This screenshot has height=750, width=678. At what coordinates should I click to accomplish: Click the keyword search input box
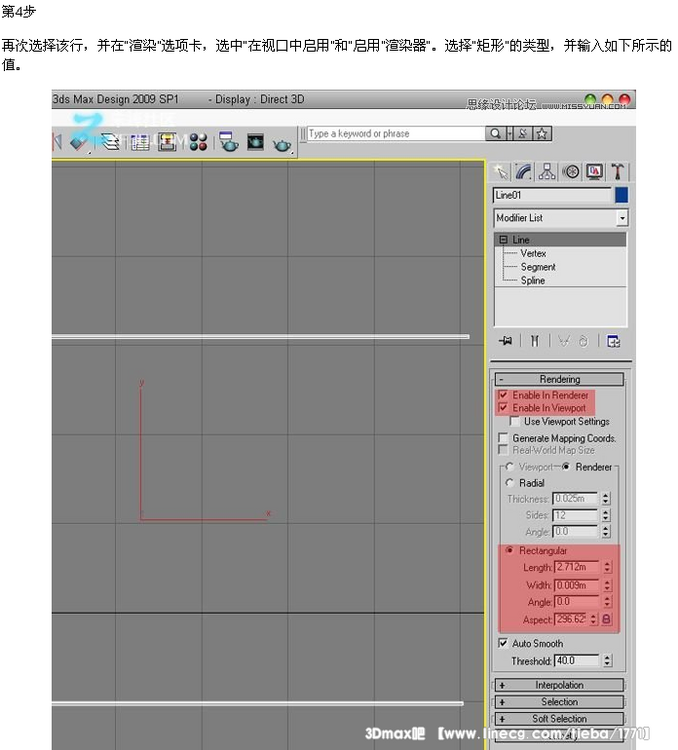point(396,133)
